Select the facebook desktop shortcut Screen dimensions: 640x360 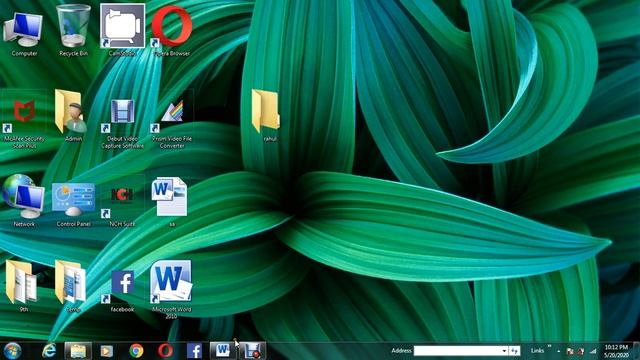click(122, 291)
